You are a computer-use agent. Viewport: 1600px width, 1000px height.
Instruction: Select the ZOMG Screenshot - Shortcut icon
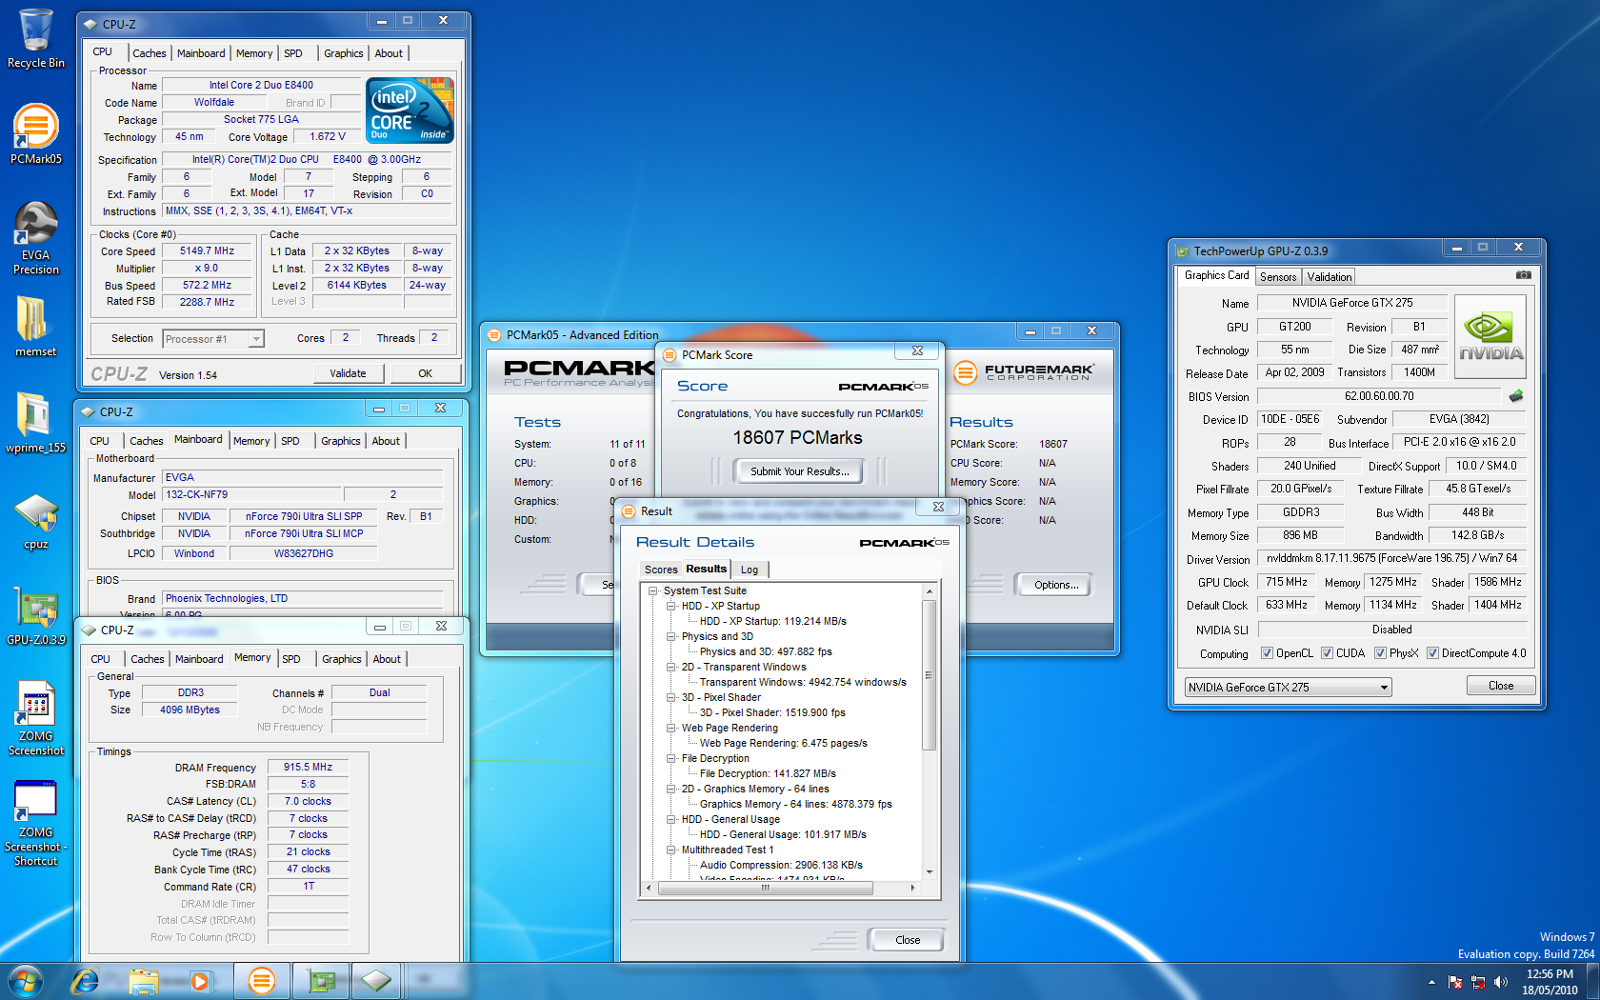36,822
